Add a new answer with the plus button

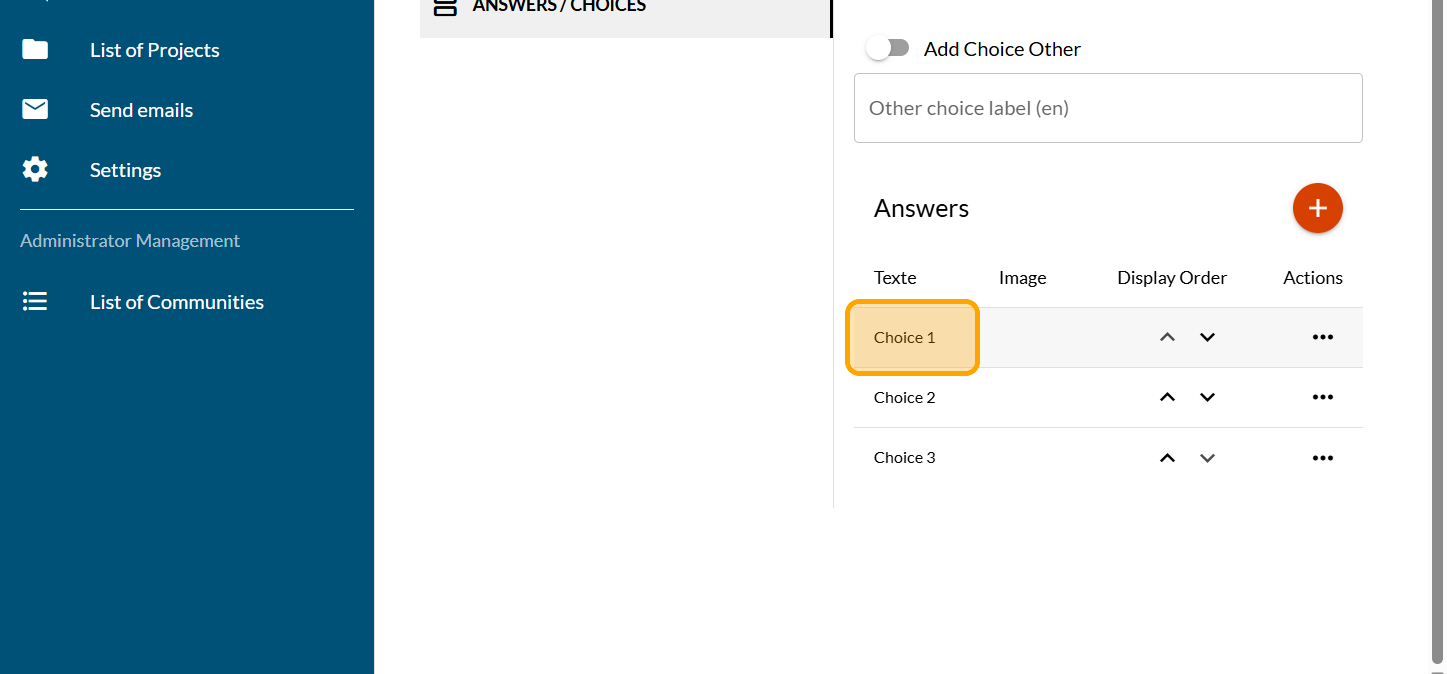1317,208
